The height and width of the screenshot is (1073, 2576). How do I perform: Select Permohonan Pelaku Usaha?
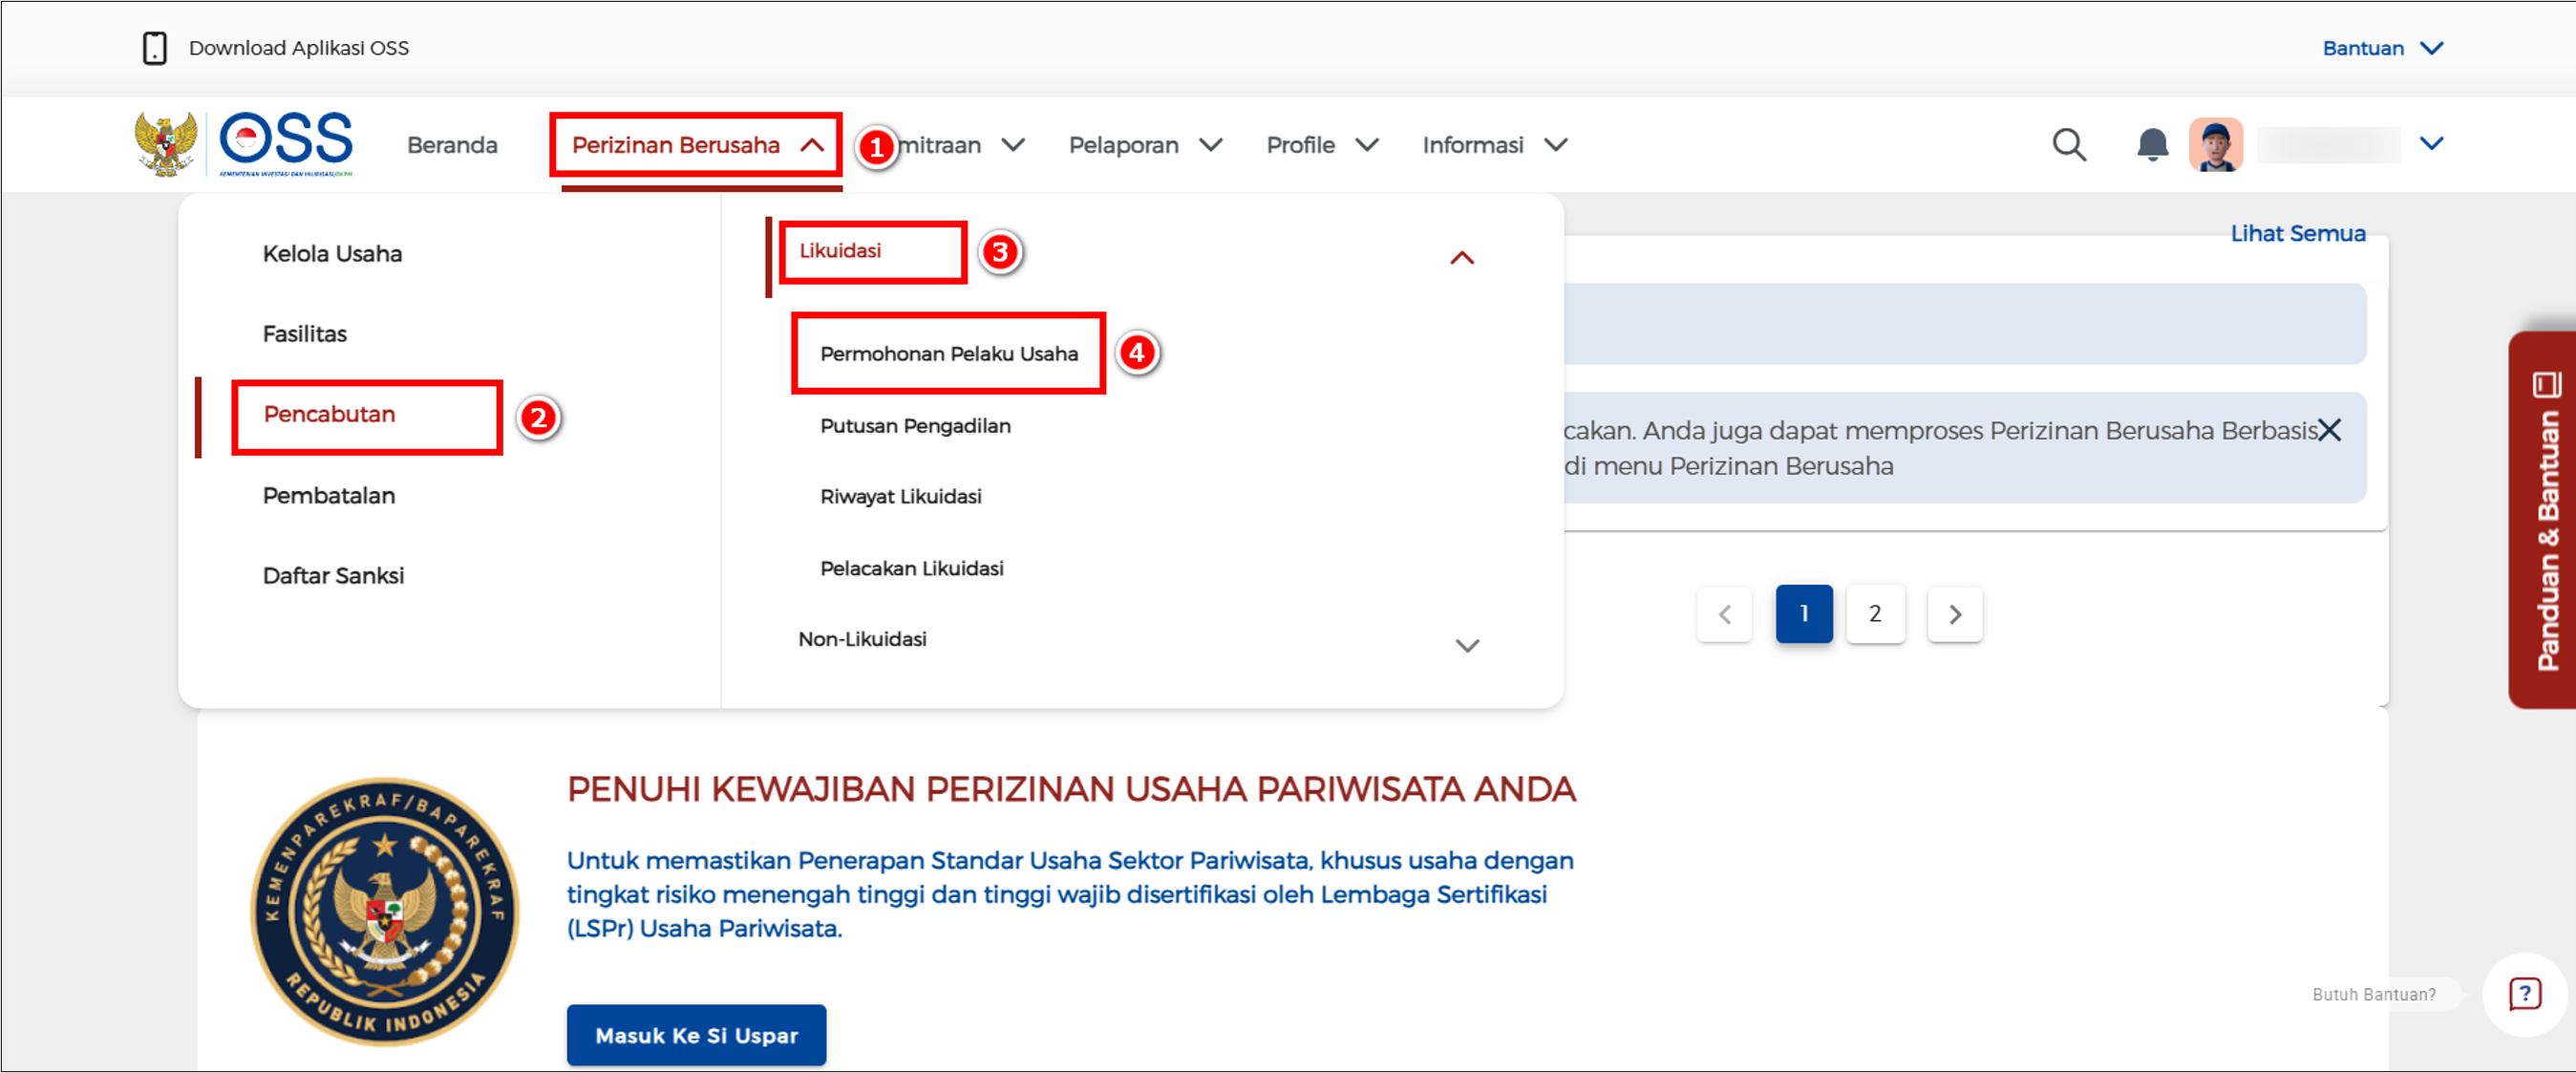[948, 353]
